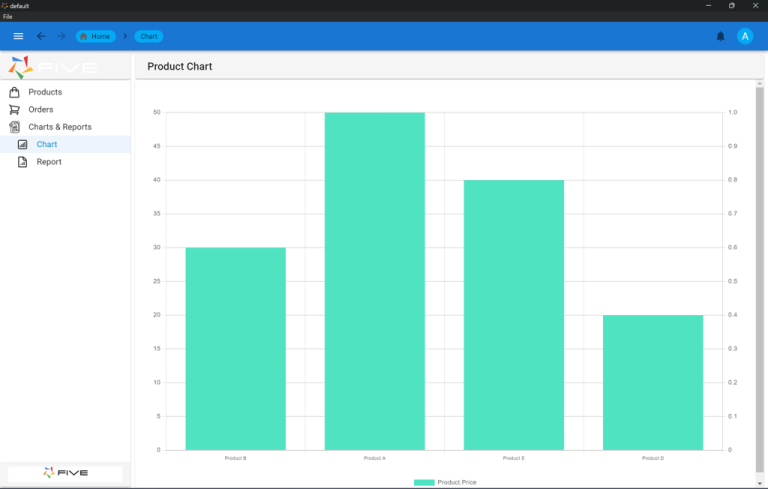
Task: Click the forward navigation arrow
Action: pyautogui.click(x=61, y=36)
